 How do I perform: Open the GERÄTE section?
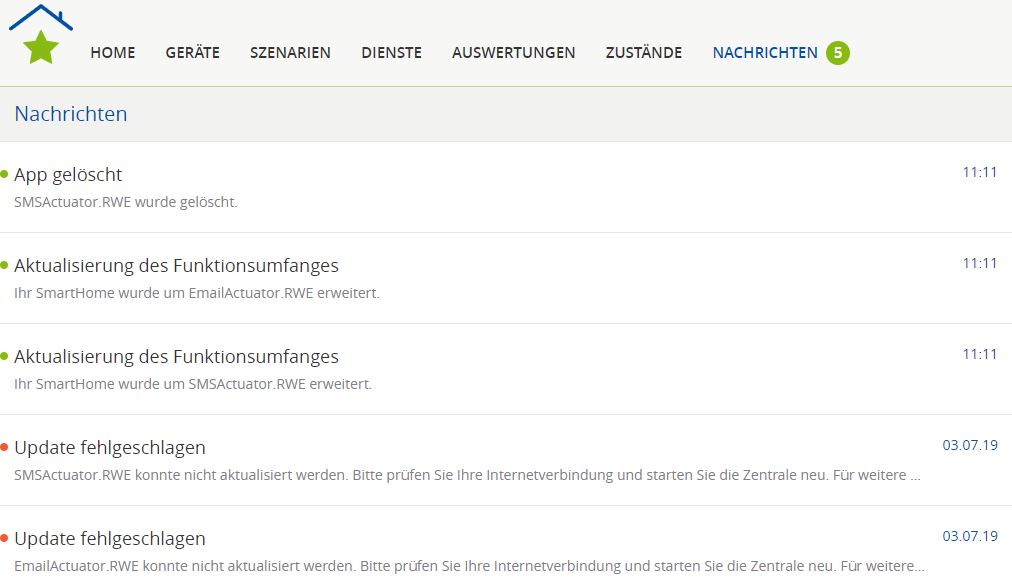192,53
